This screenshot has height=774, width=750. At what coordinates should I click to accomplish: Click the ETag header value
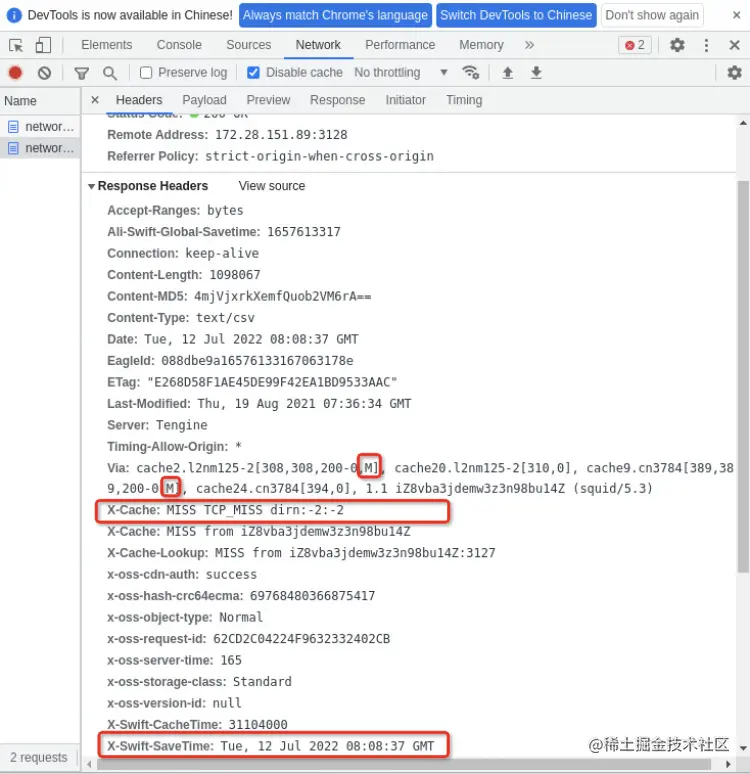pyautogui.click(x=272, y=382)
